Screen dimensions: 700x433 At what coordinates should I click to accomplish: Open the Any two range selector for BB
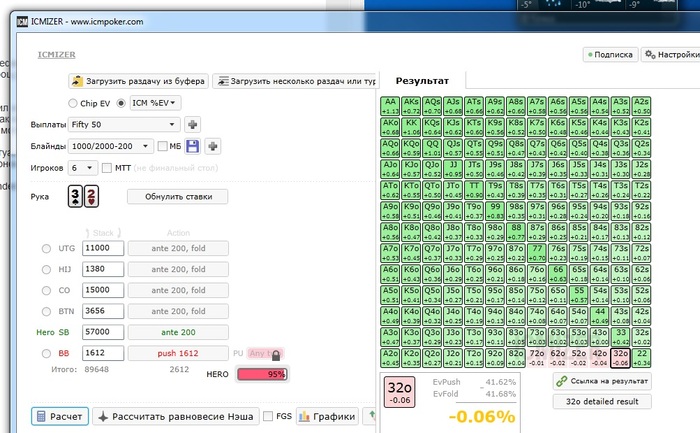(x=265, y=353)
